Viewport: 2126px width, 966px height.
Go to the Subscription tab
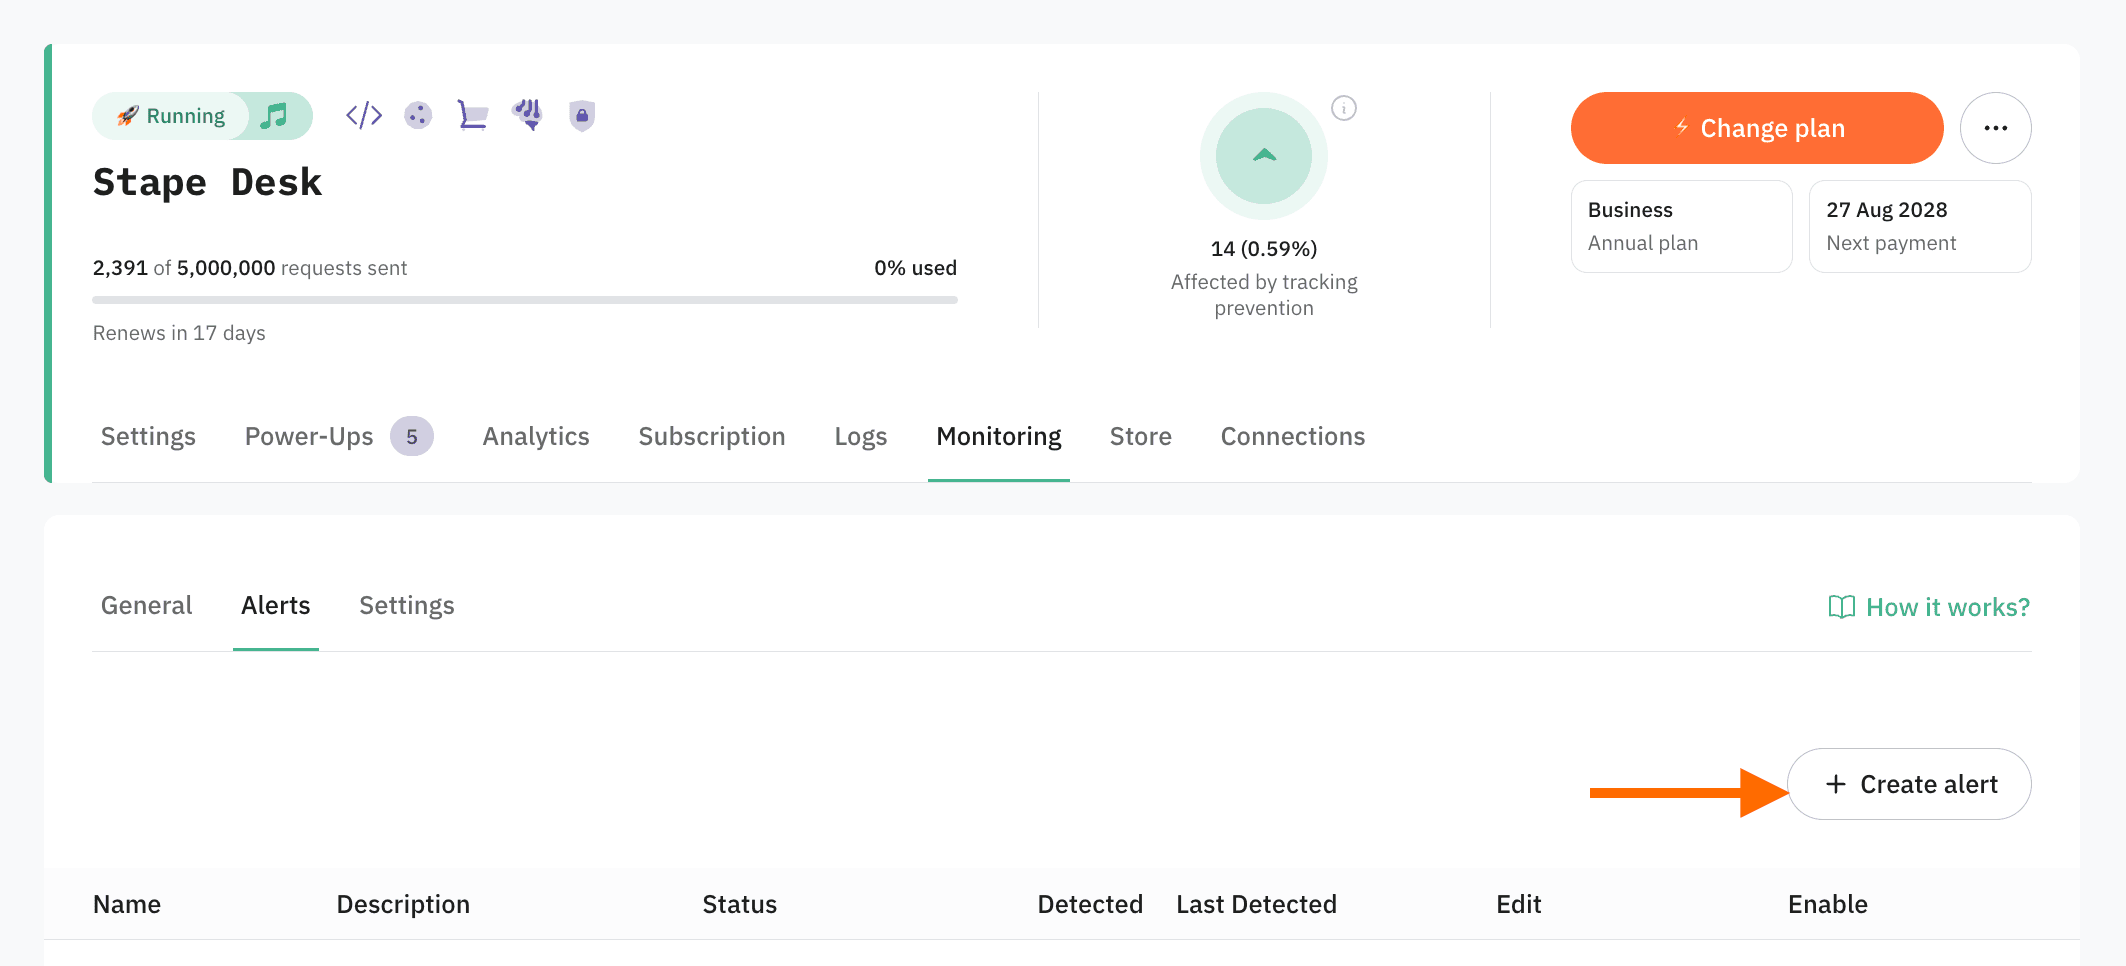pyautogui.click(x=711, y=437)
